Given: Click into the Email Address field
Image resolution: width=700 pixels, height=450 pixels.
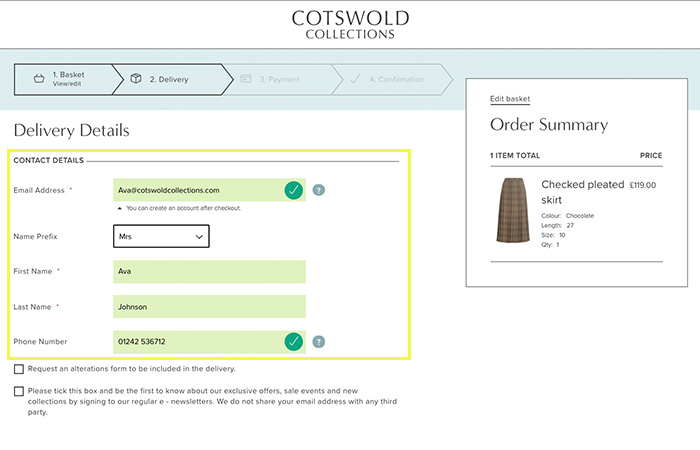Looking at the screenshot, I should tap(195, 190).
